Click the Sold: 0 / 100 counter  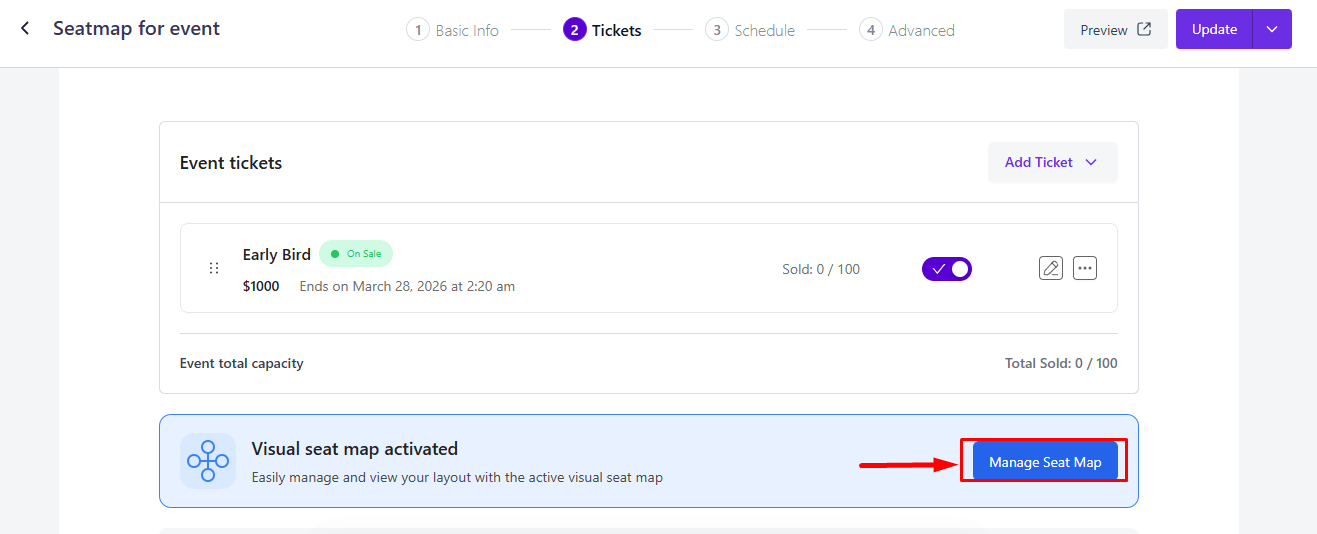[x=820, y=269]
